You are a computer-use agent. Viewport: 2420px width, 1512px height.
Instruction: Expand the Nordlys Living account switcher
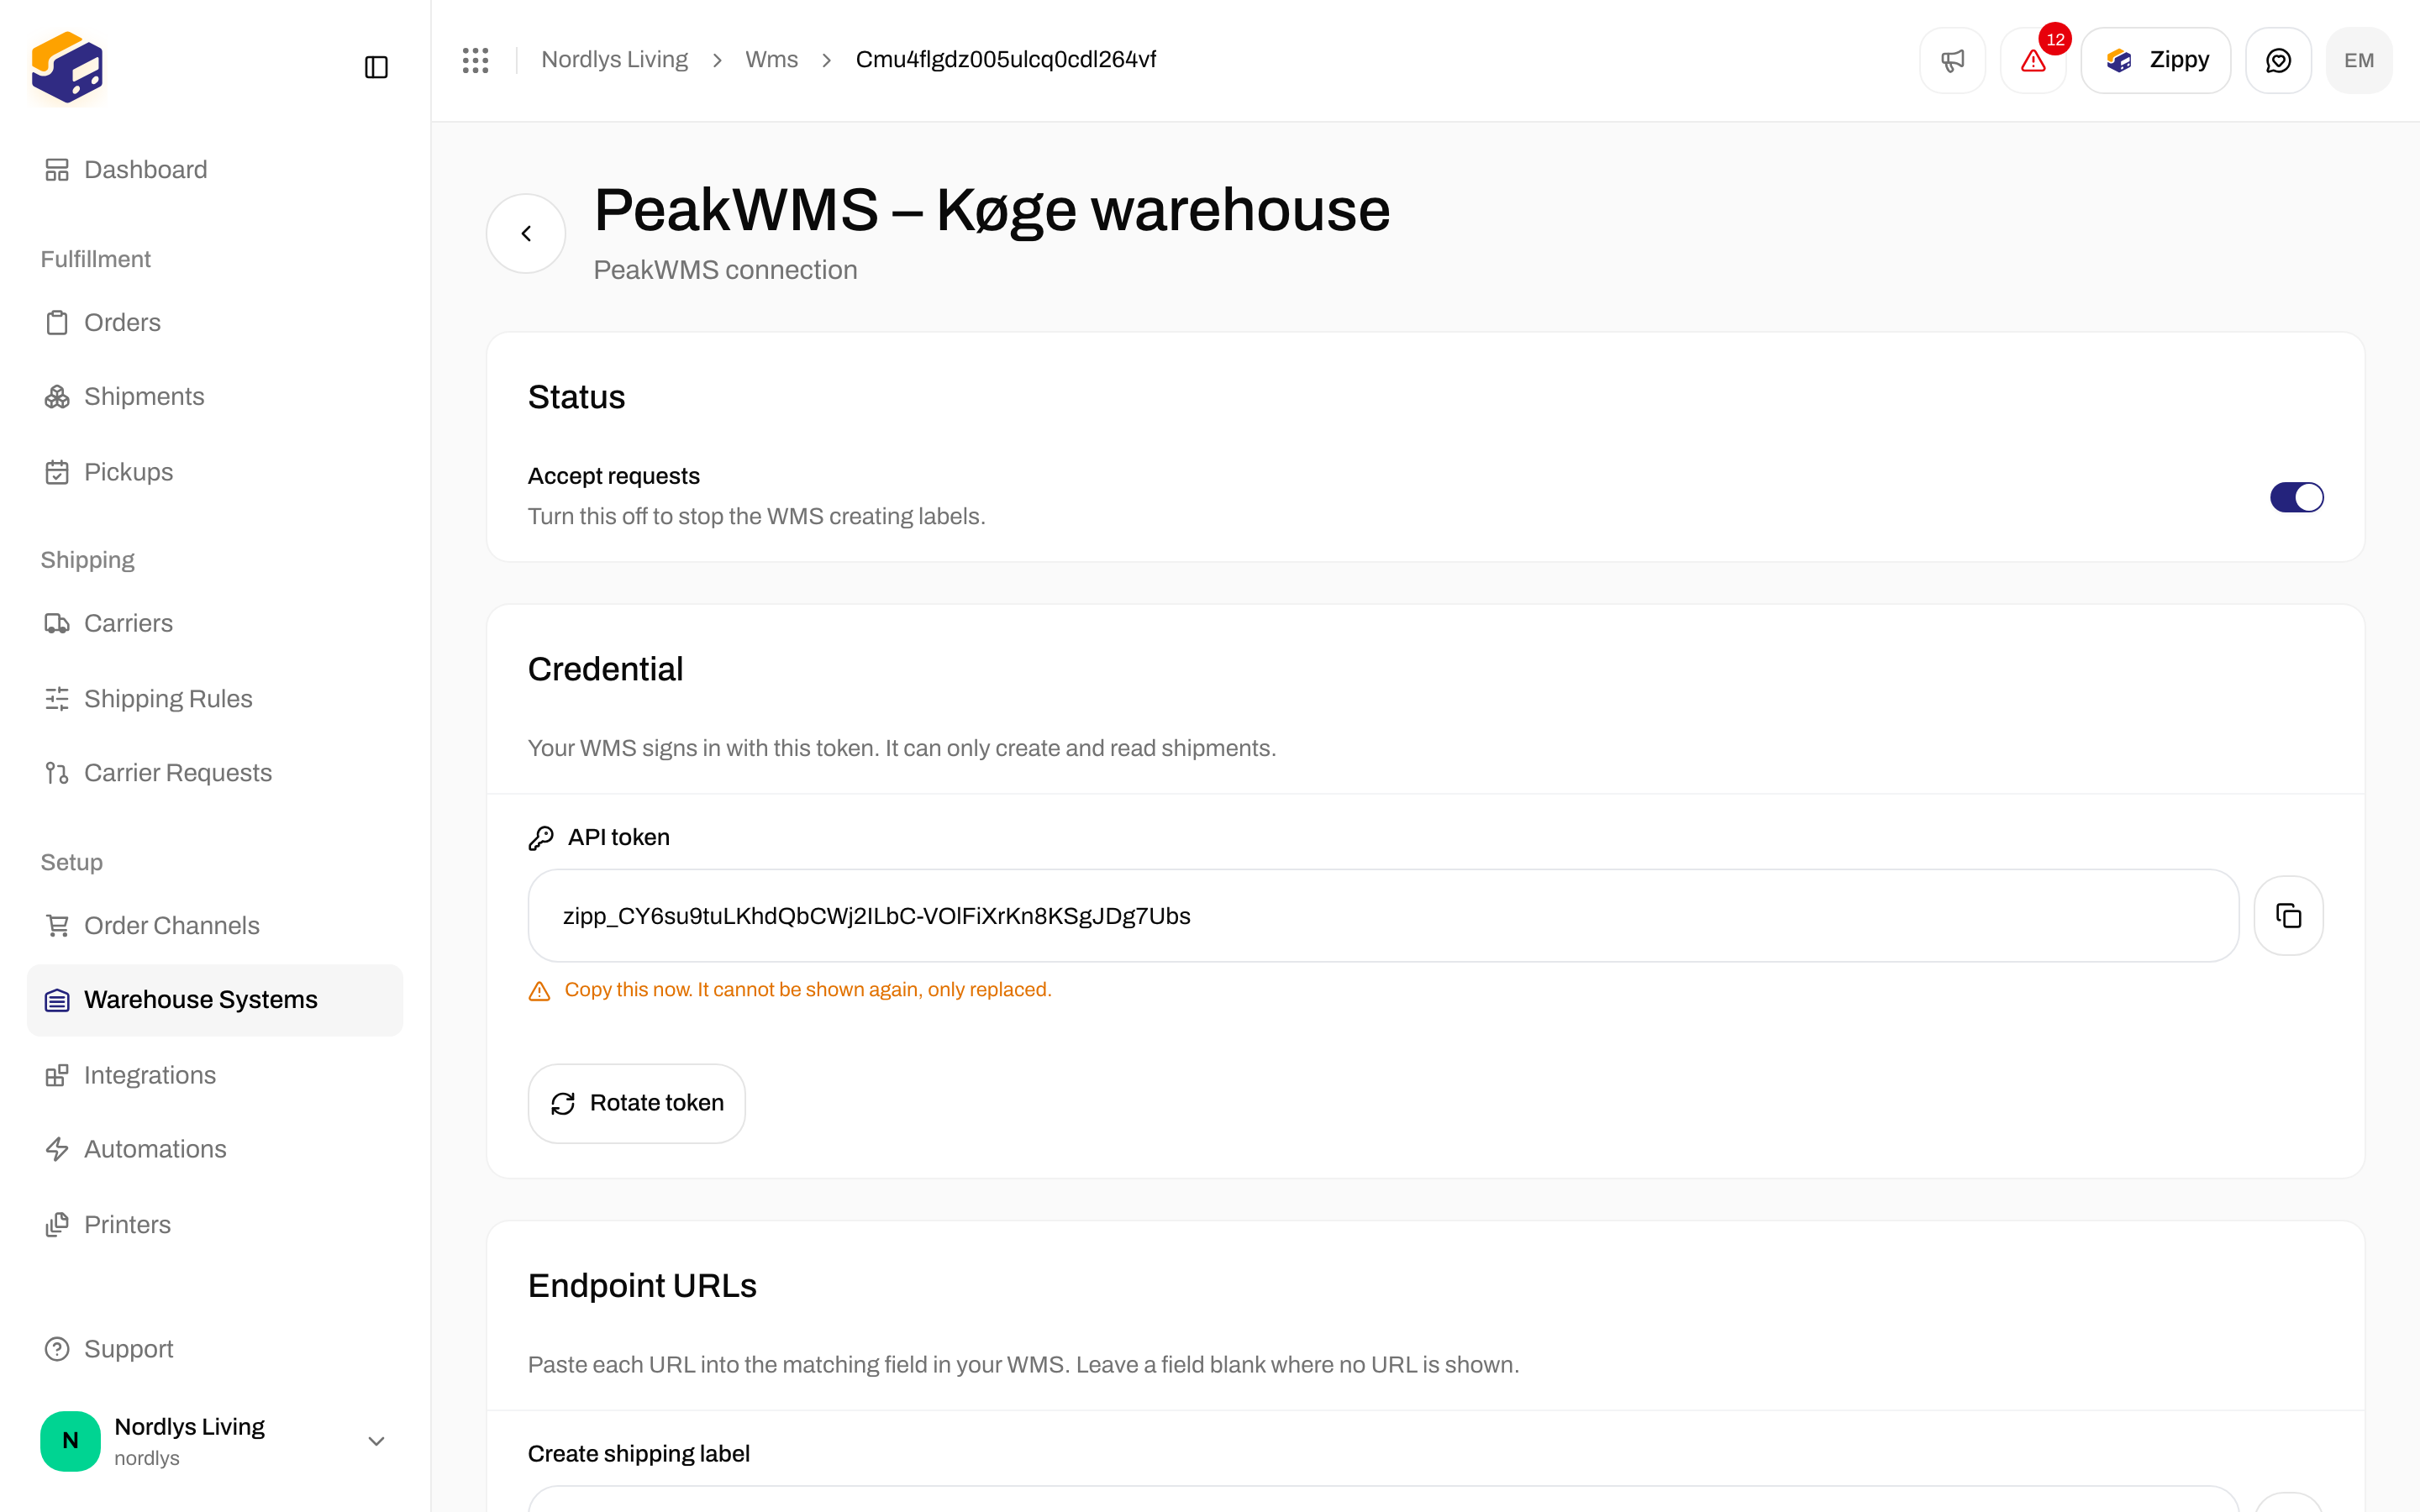coord(376,1441)
